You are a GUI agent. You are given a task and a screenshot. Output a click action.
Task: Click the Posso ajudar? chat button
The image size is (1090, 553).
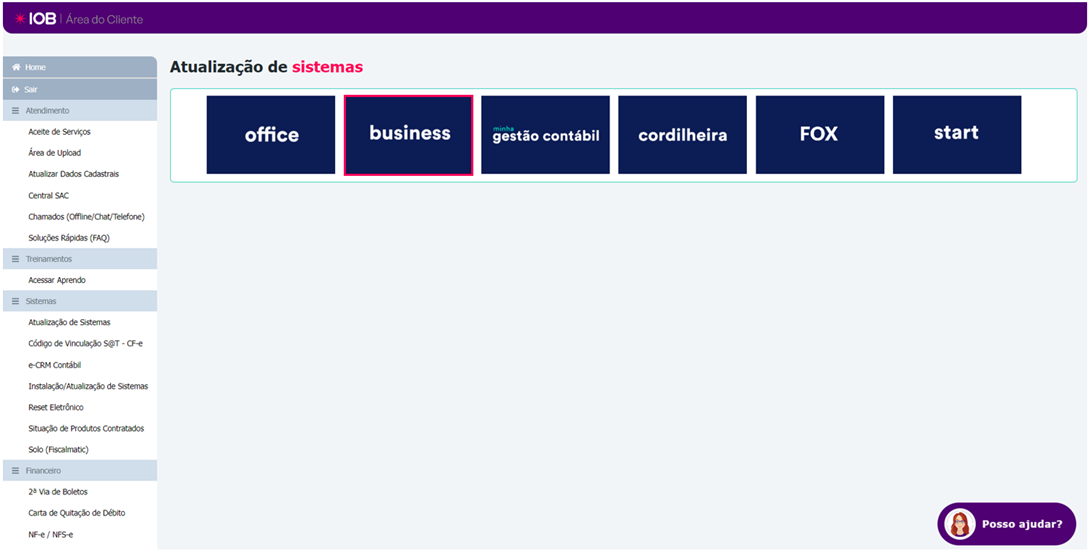coord(1020,524)
